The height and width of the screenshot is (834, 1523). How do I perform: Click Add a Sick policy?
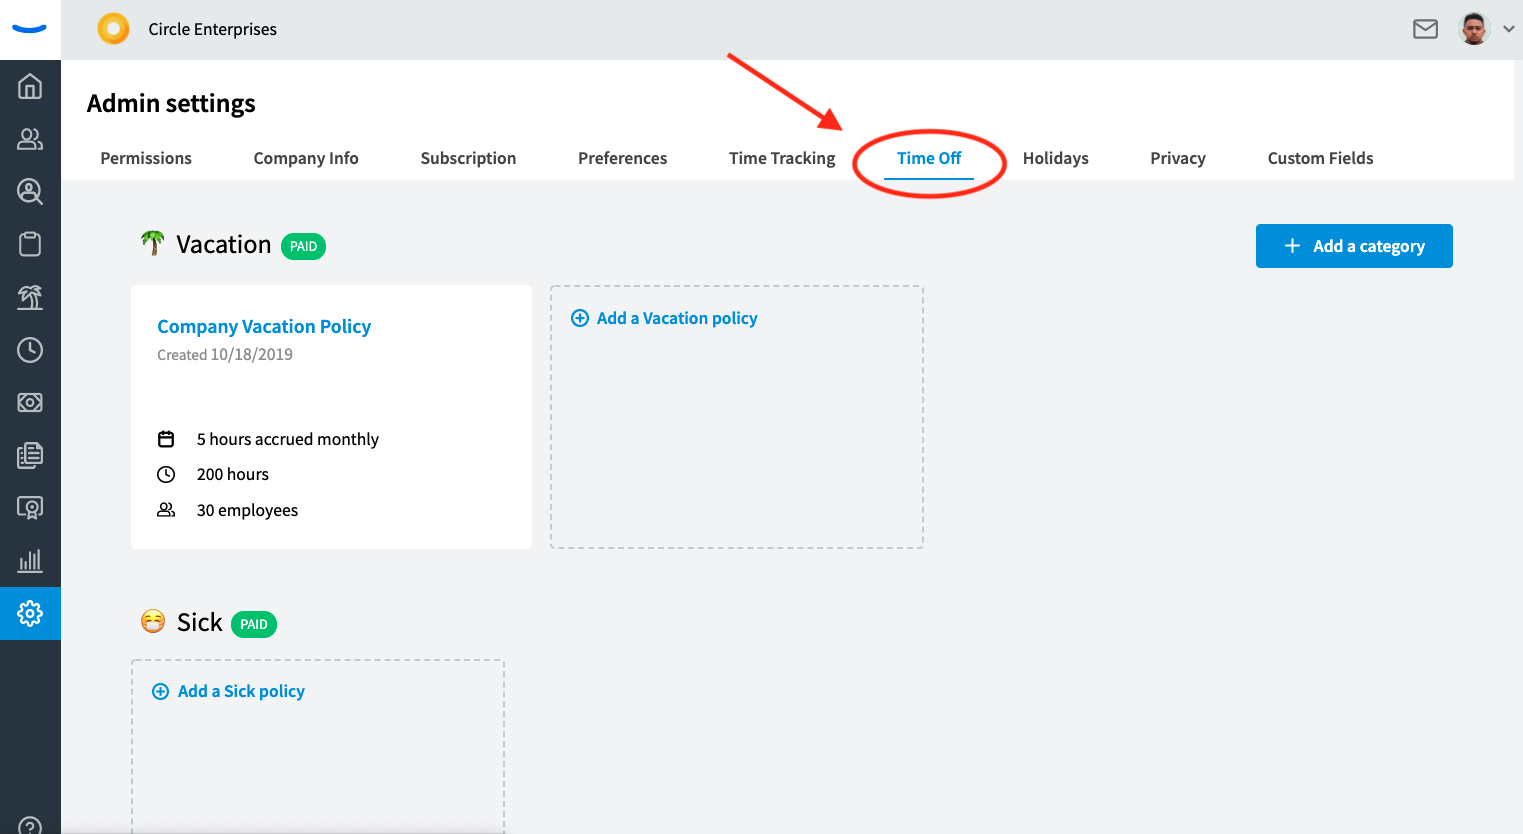[x=241, y=691]
